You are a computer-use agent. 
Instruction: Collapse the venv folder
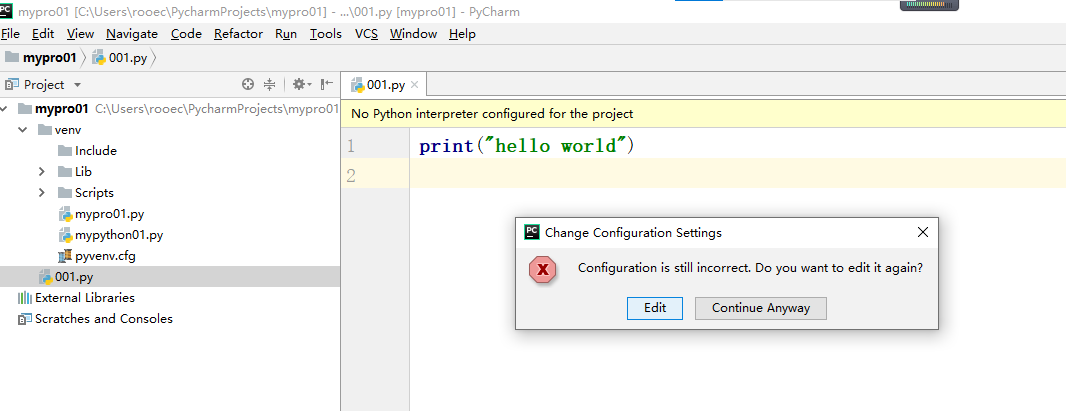pyautogui.click(x=23, y=130)
